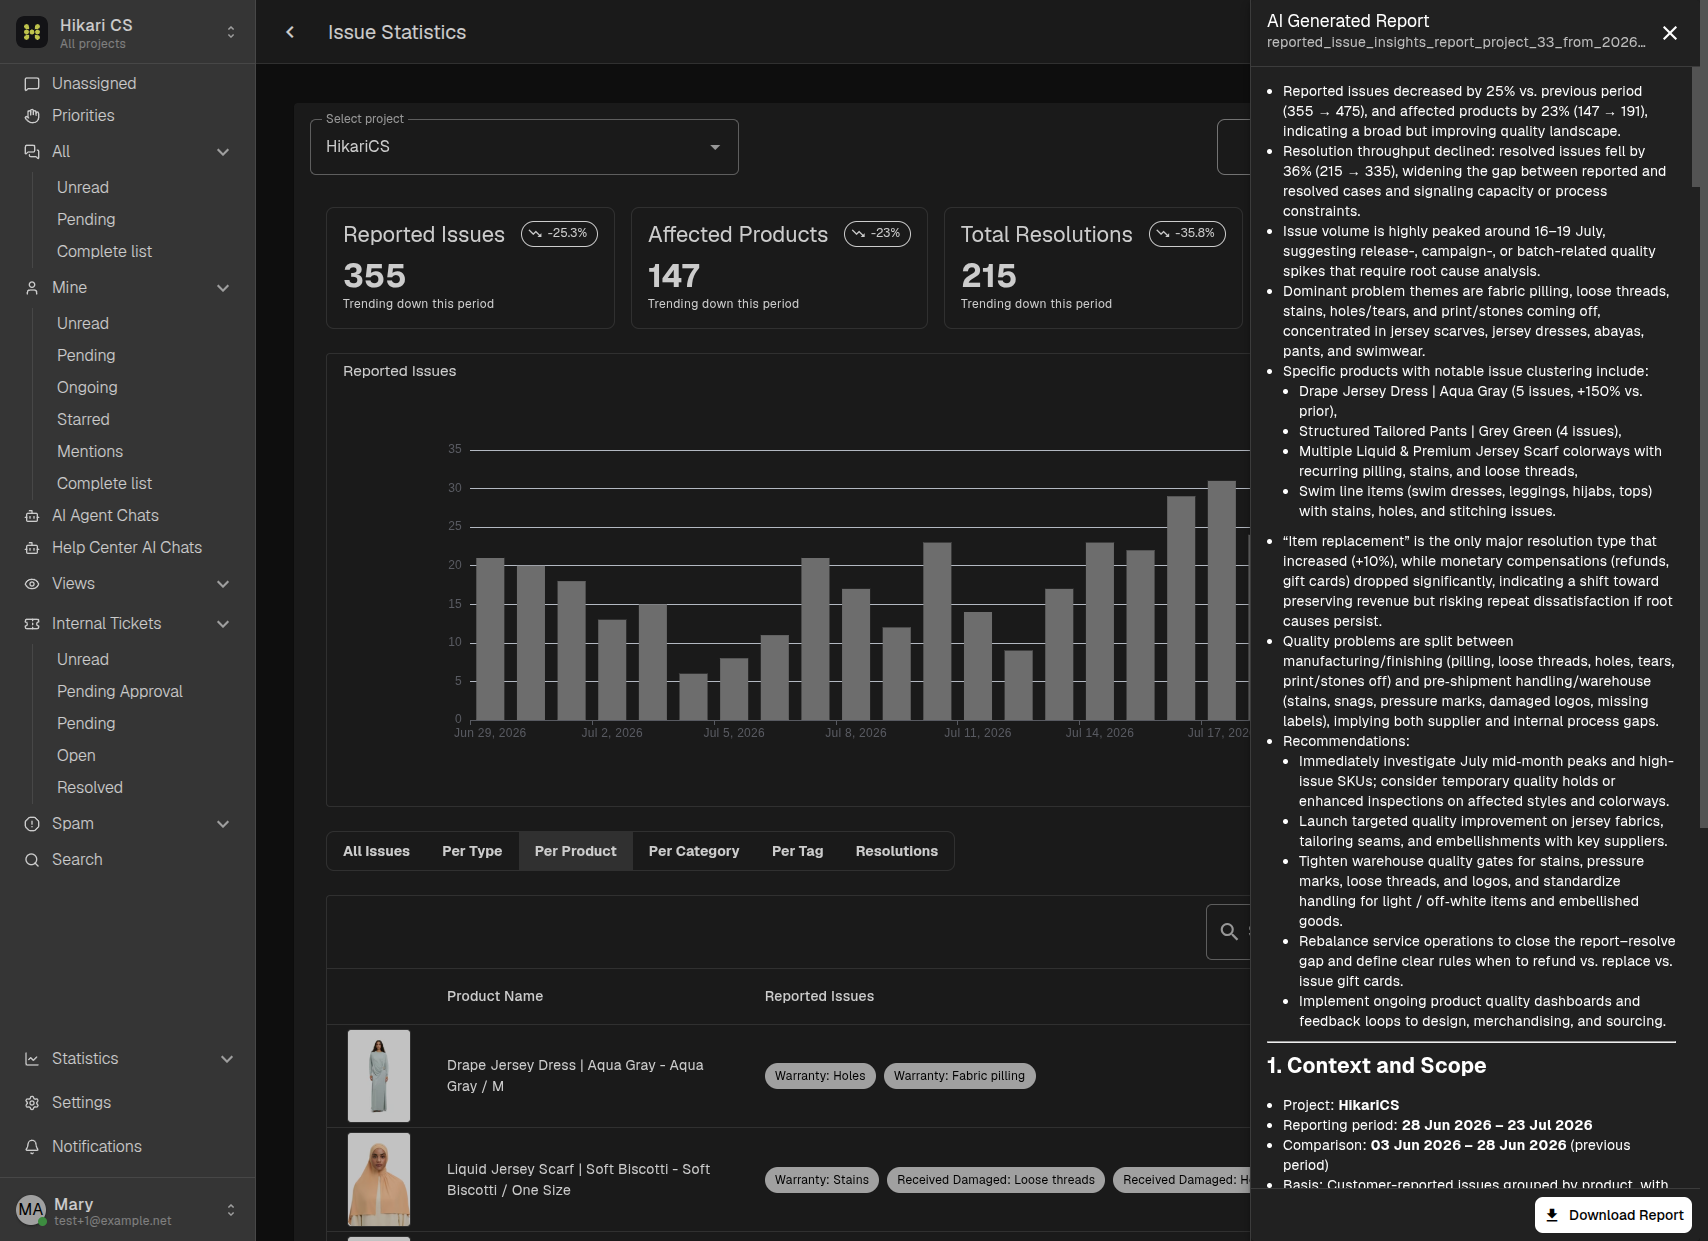Click the Mine person icon

tap(32, 288)
